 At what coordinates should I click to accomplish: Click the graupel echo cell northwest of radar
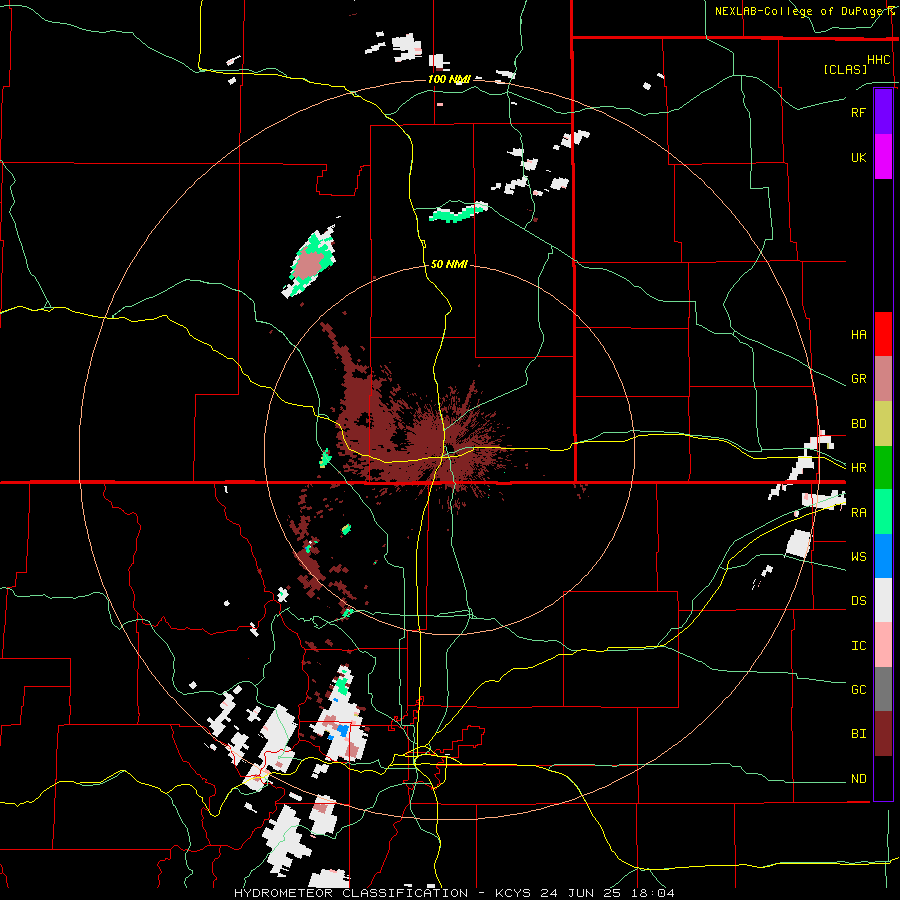[x=309, y=264]
